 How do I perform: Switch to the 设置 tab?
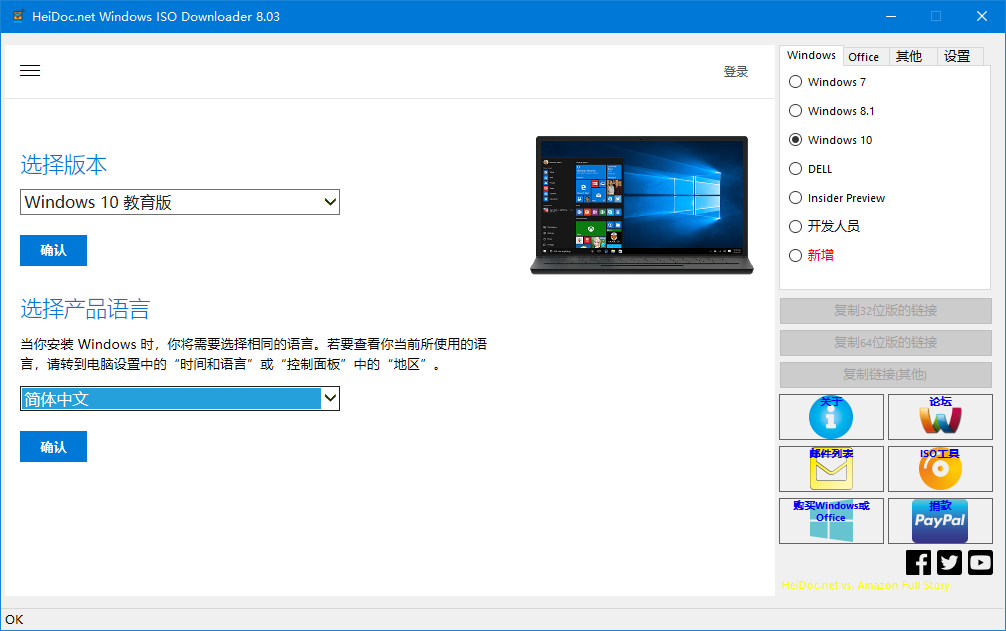[958, 56]
